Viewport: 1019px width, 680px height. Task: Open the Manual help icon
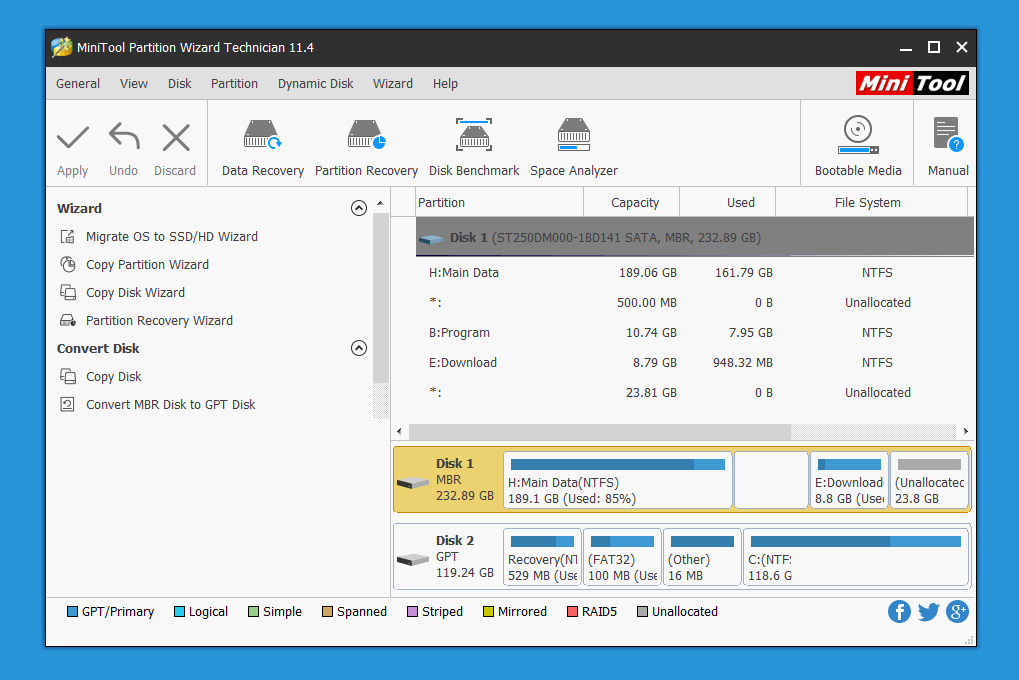[x=948, y=134]
